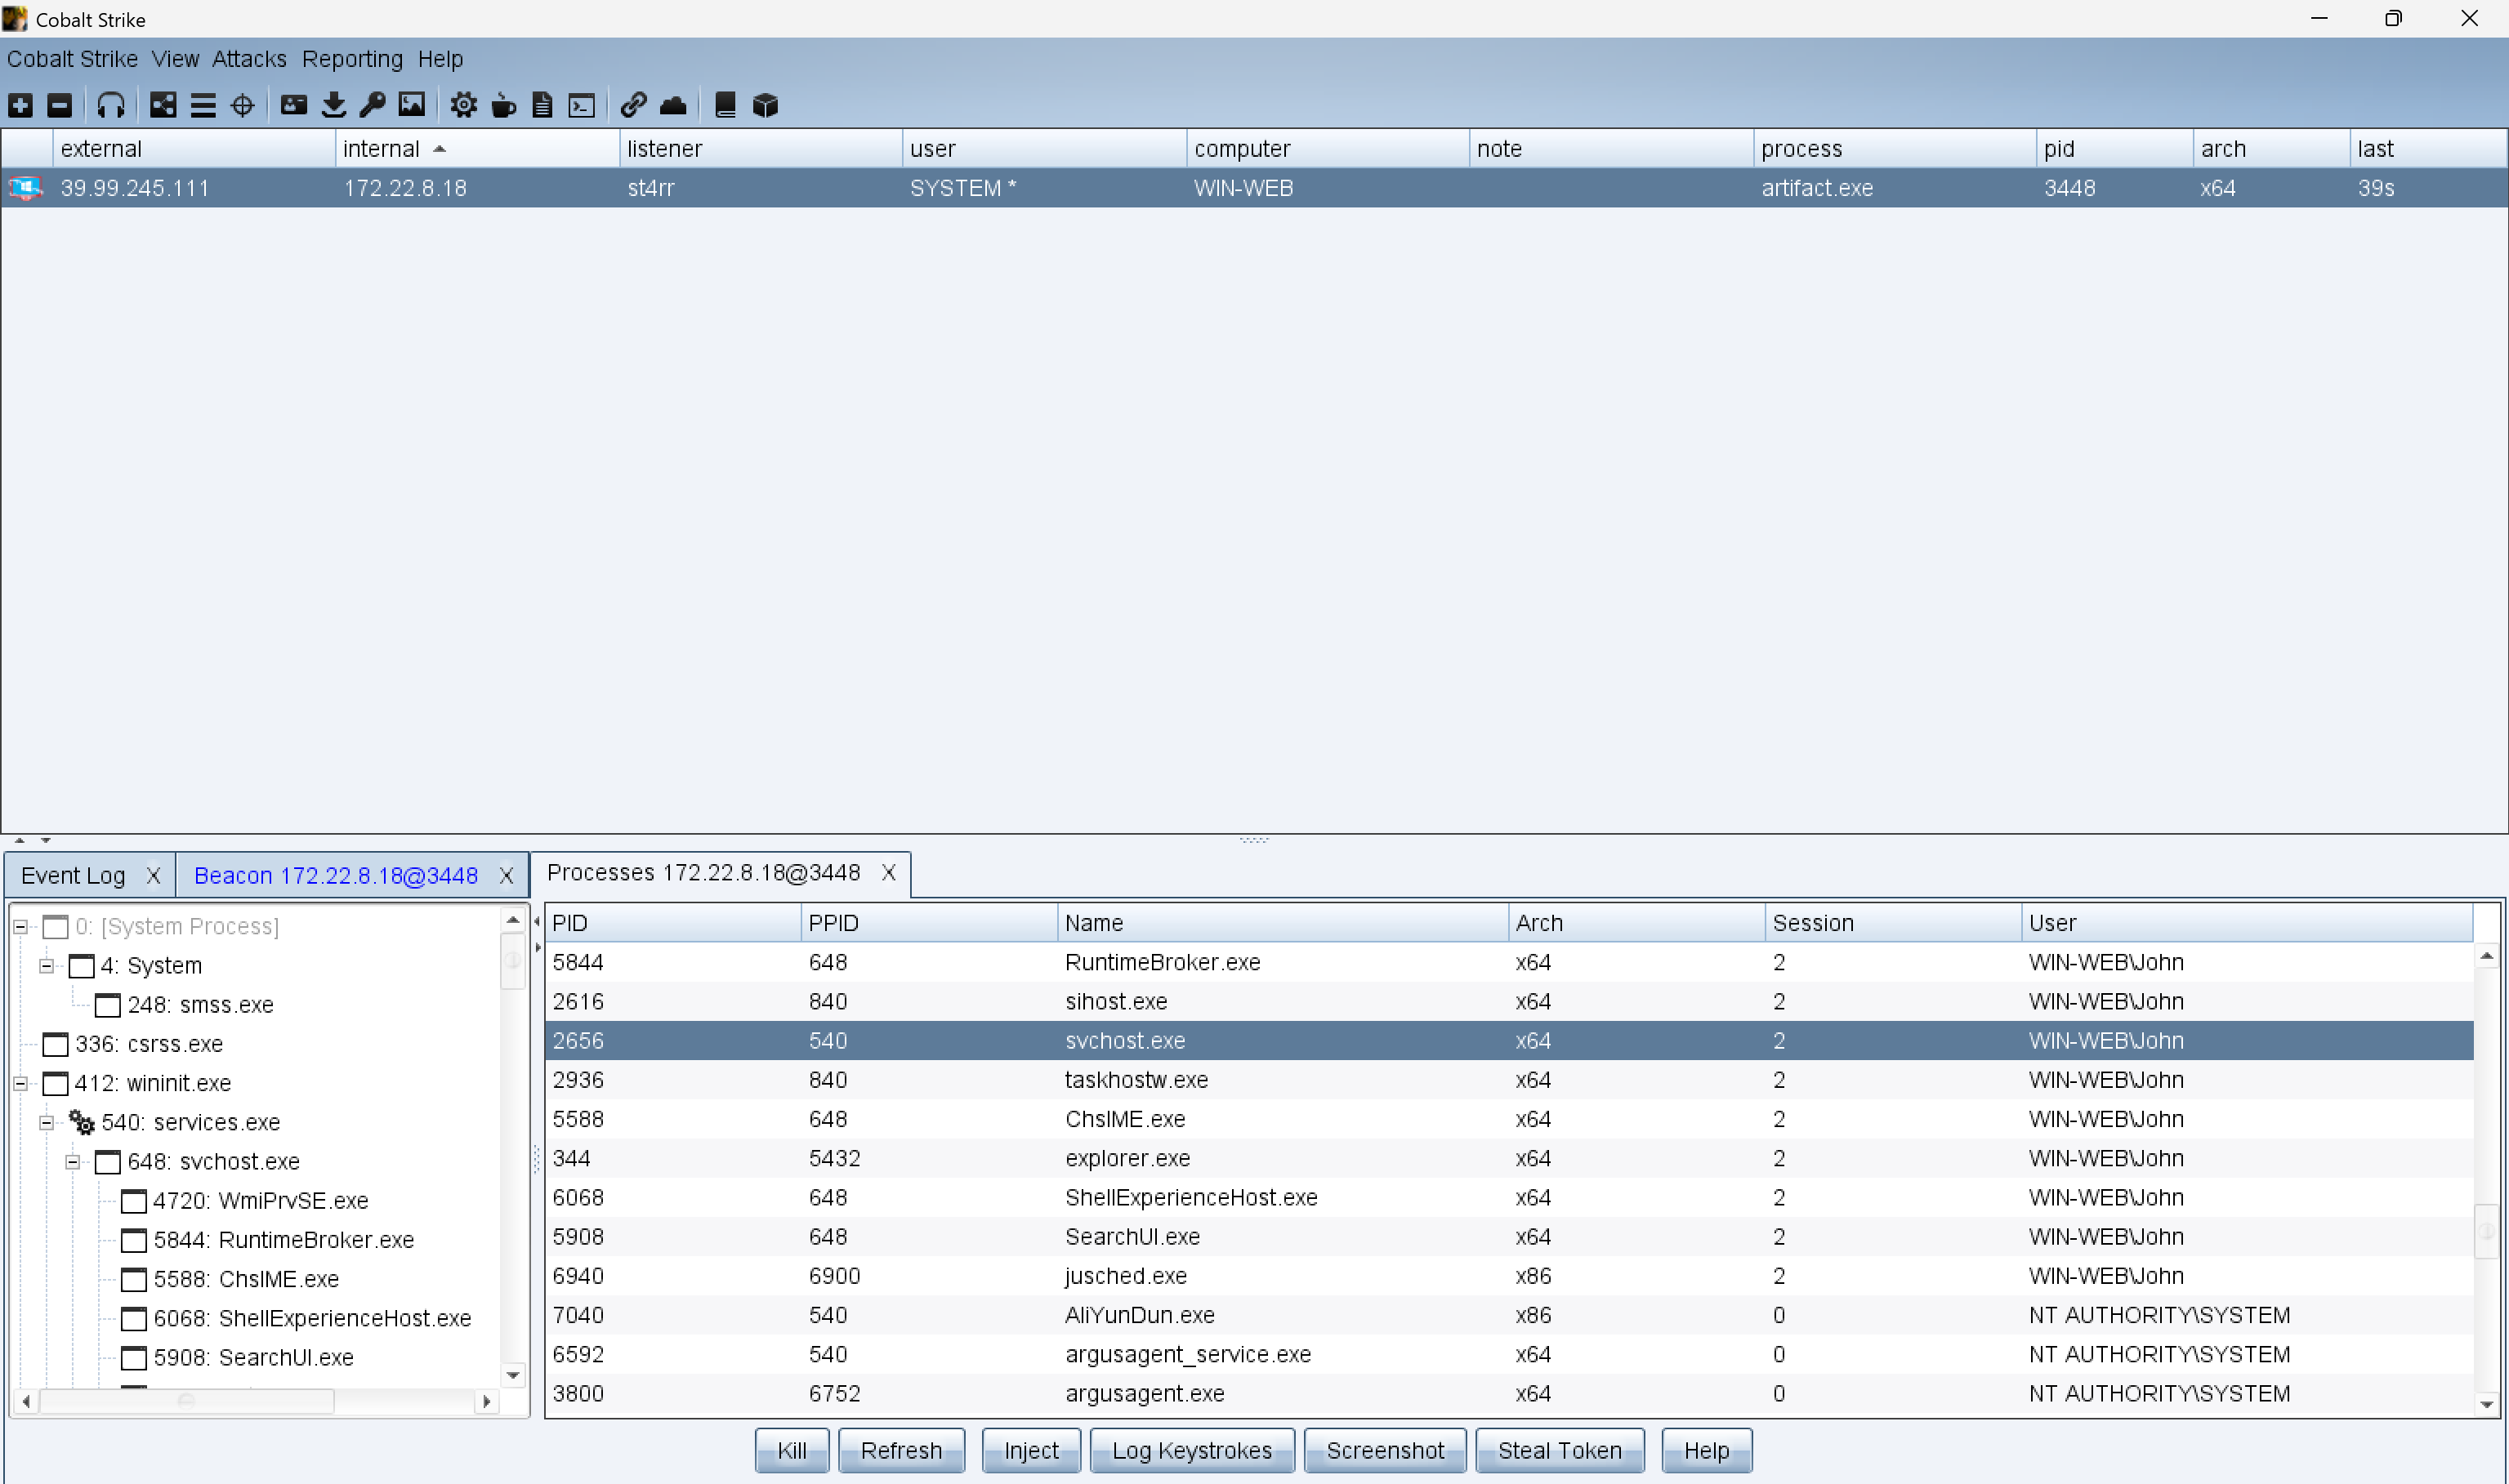Collapse the 540: services.exe tree node
Screen dimensions: 2509x1484
point(47,1123)
